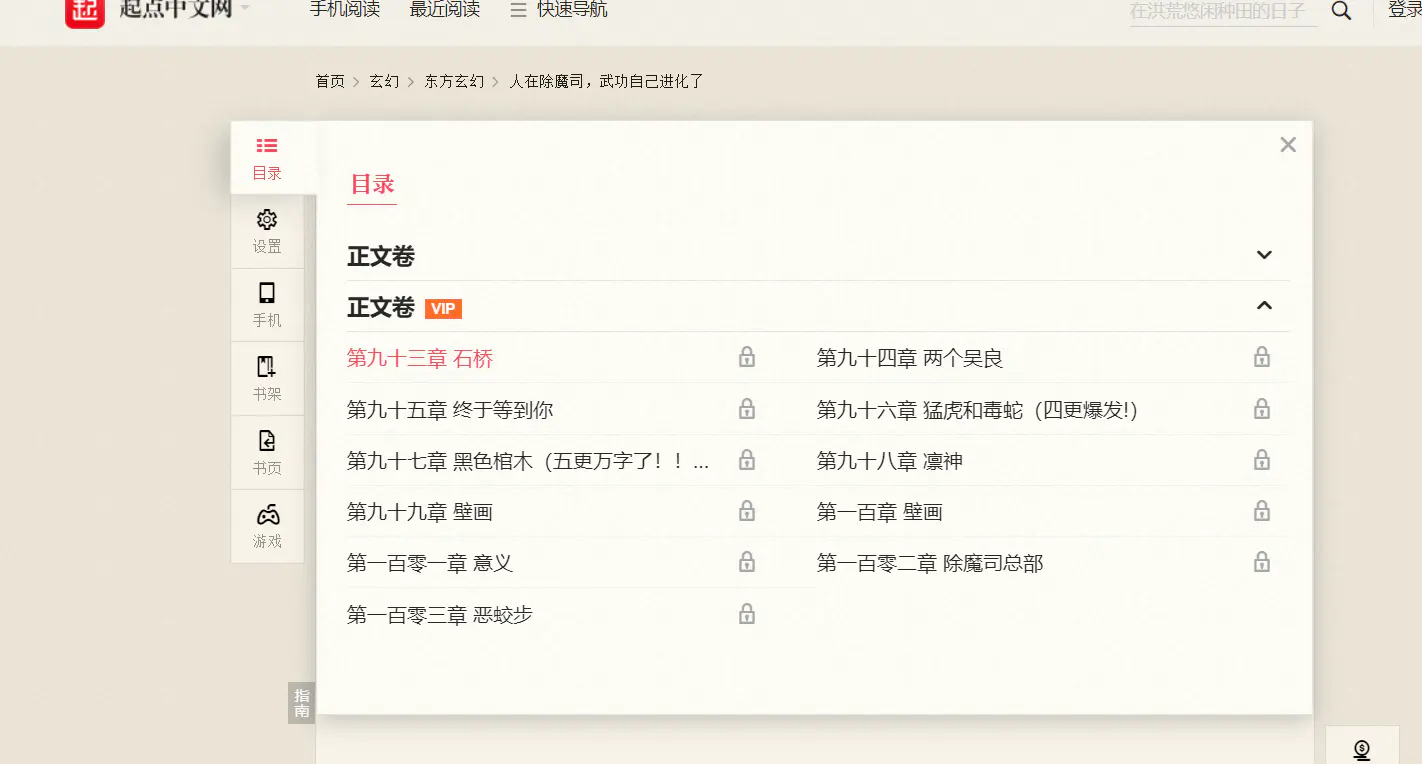
Task: Open book title 人在除魔司 breadcrumb
Action: click(607, 81)
